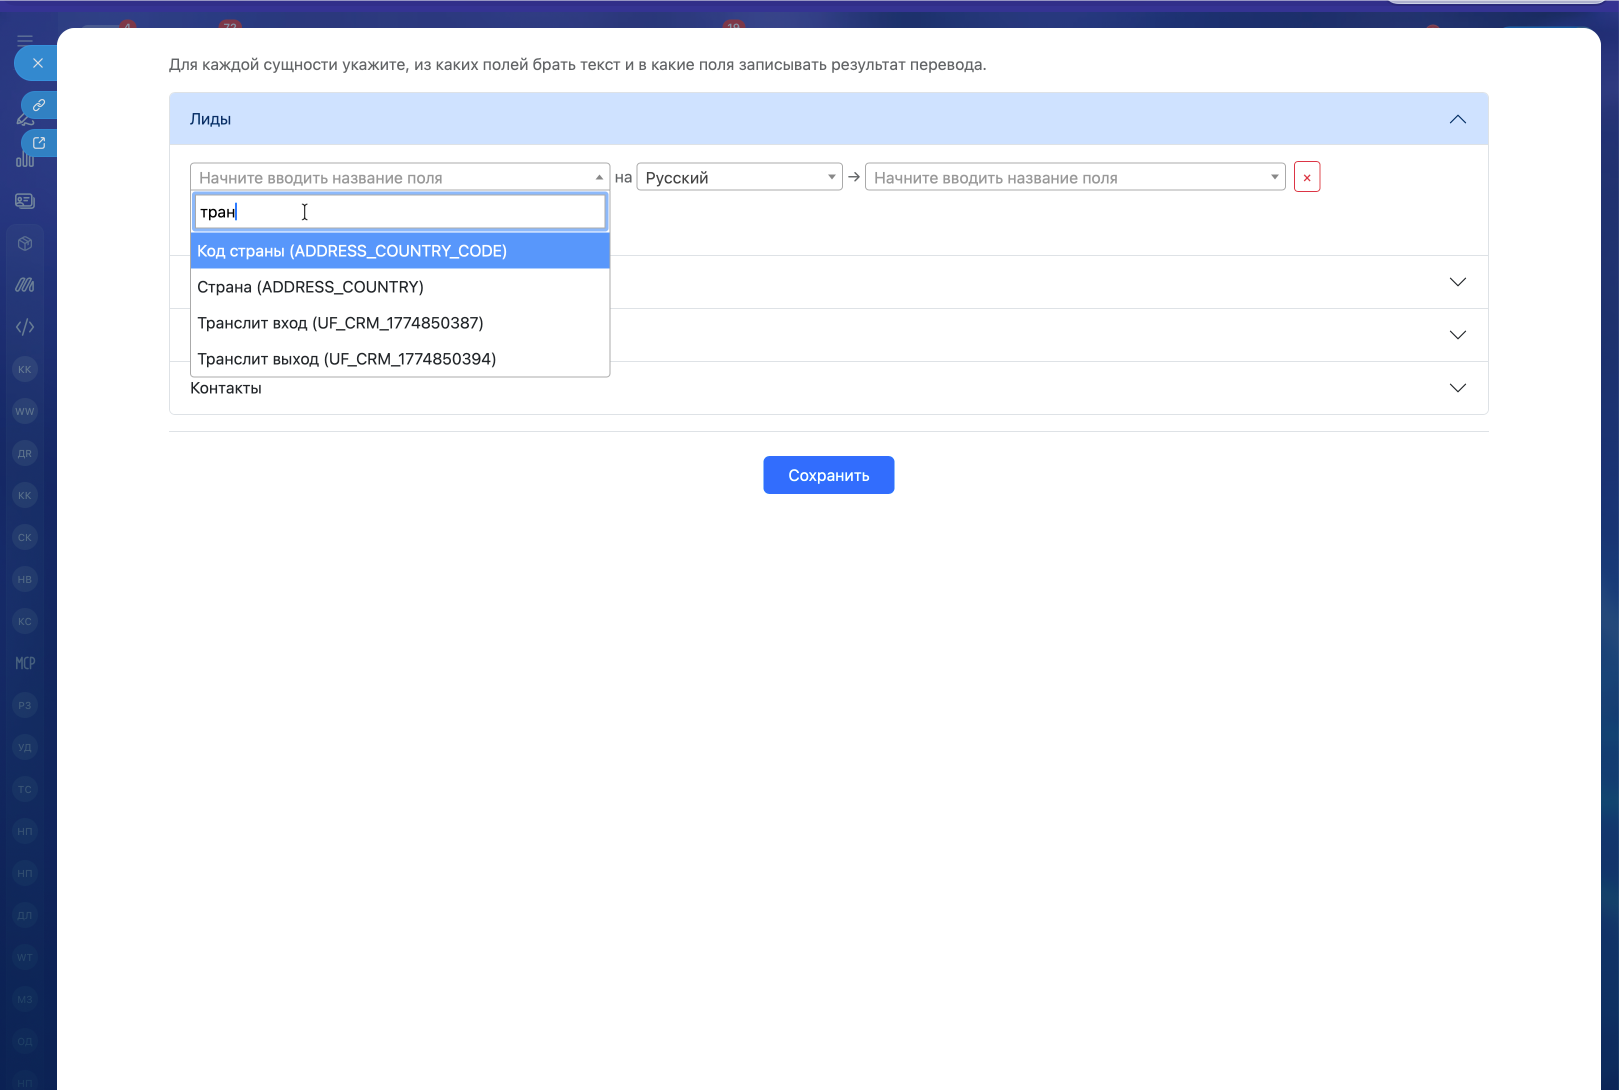The width and height of the screenshot is (1619, 1090).
Task: Focus the field search input
Action: 400,212
